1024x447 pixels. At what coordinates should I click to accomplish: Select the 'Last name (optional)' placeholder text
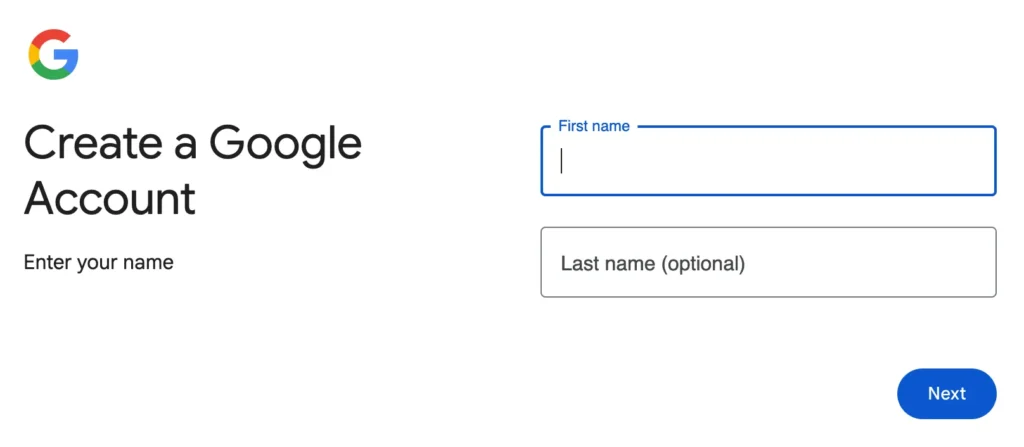click(x=652, y=264)
